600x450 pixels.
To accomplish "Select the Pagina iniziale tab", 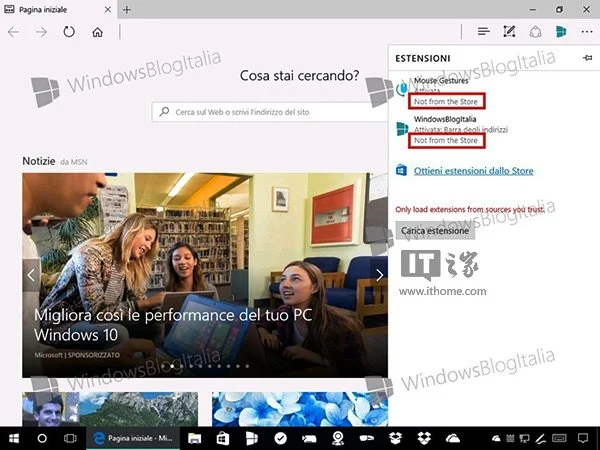I will coord(59,10).
